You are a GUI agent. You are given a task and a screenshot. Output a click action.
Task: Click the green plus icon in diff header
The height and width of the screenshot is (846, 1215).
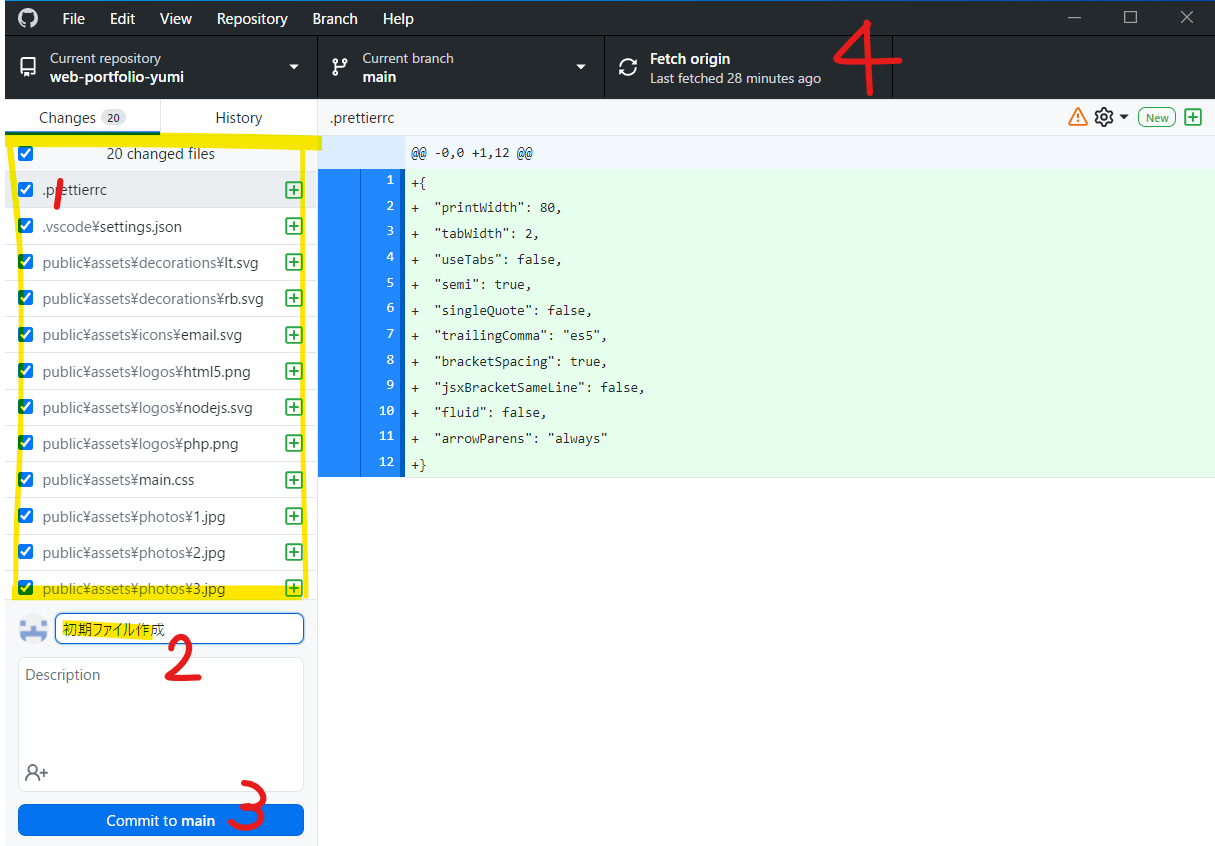1193,117
